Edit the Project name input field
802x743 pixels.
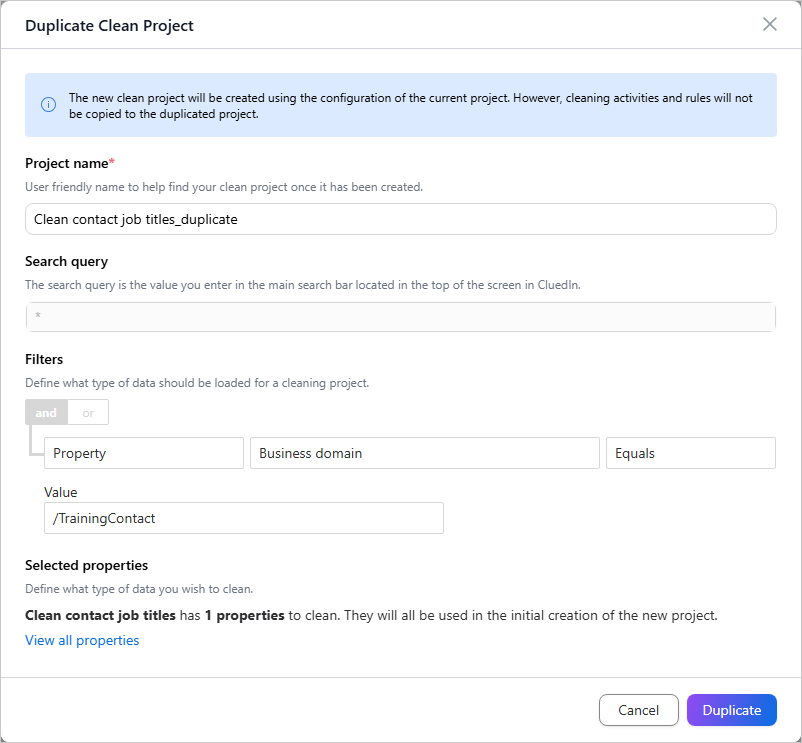[400, 219]
